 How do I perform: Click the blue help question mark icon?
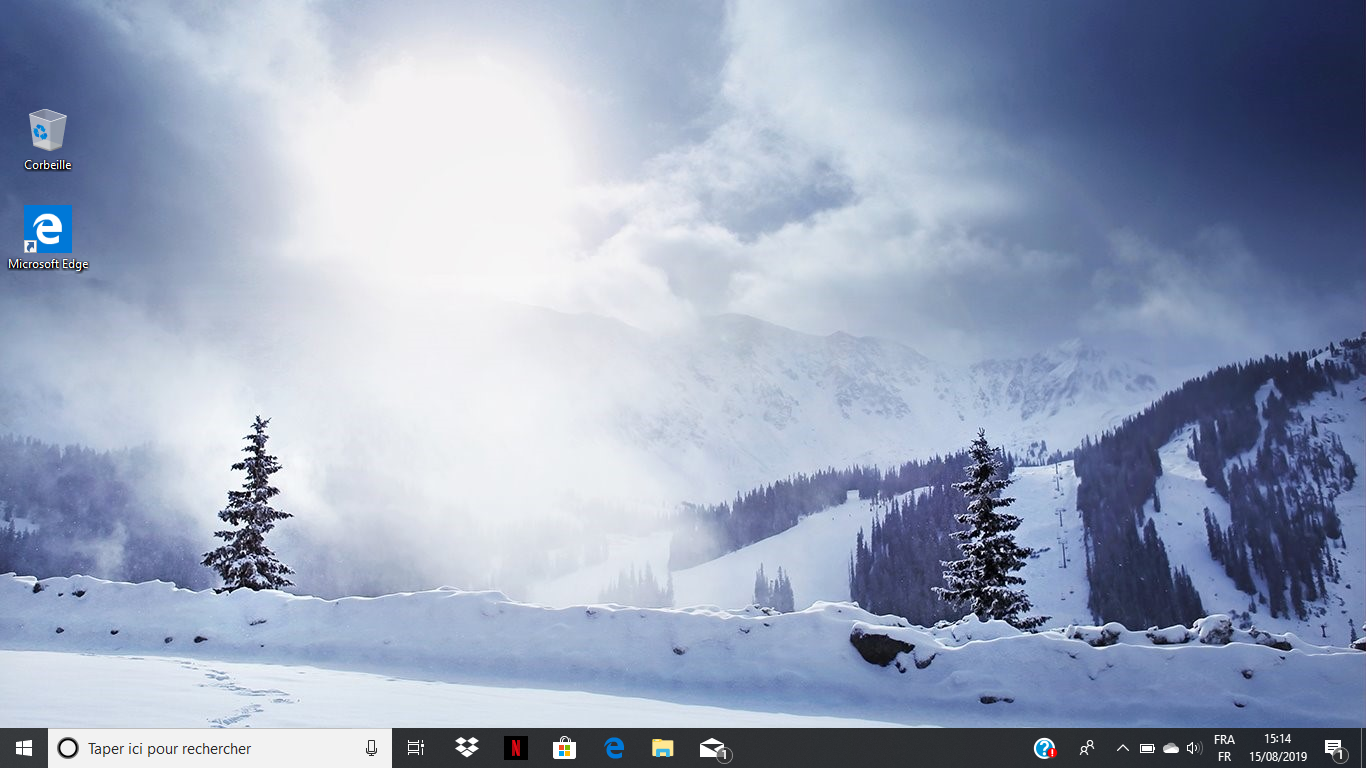tap(1044, 748)
